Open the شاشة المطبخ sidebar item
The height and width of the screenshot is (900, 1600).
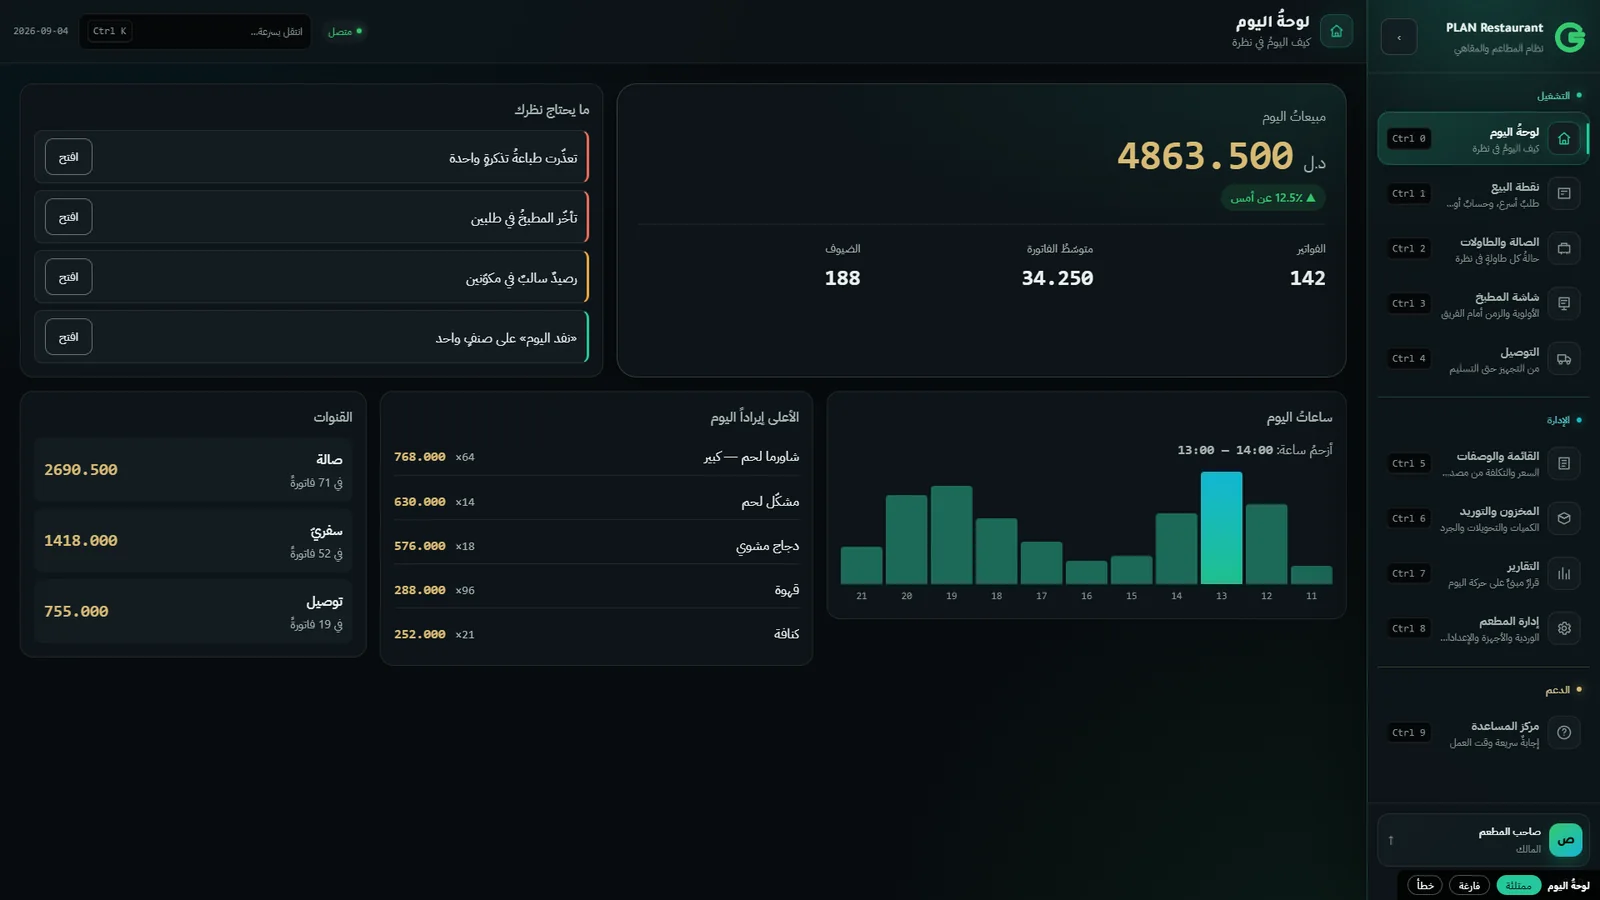point(1483,303)
